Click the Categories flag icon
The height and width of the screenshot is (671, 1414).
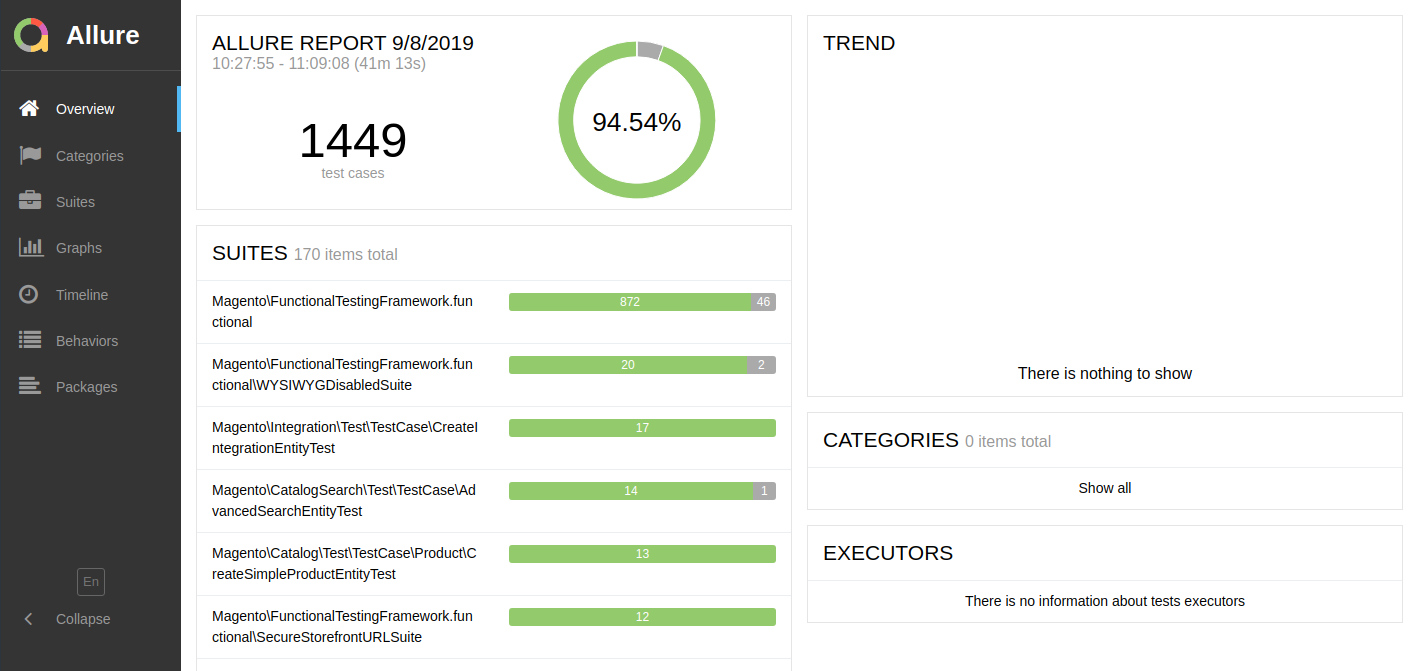(x=30, y=155)
